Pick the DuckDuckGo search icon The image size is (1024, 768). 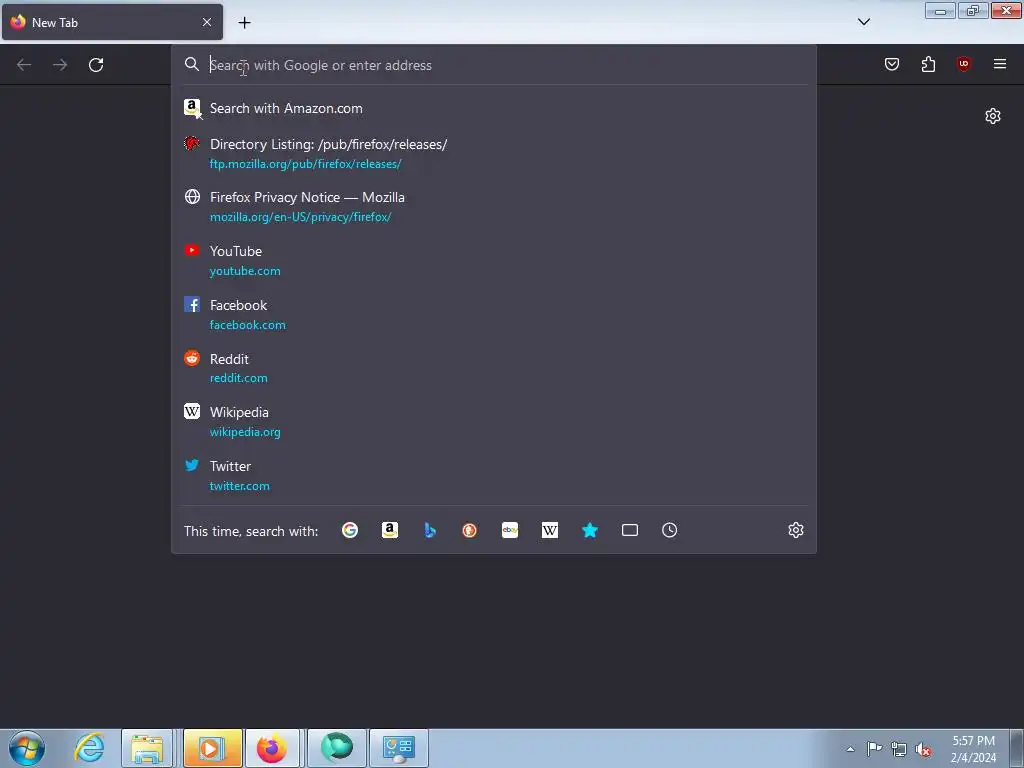point(470,530)
